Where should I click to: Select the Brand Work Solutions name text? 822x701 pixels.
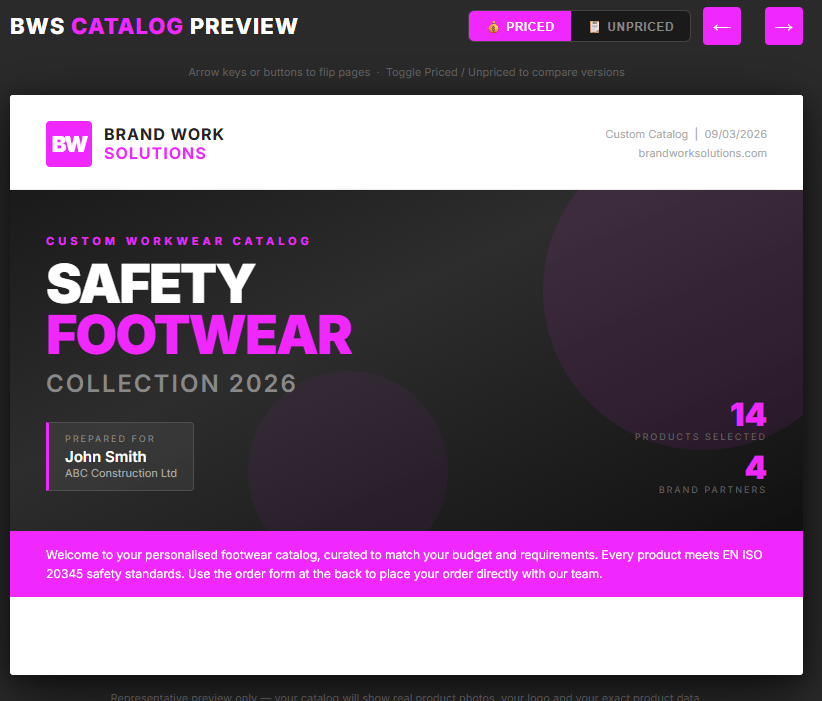coord(164,144)
